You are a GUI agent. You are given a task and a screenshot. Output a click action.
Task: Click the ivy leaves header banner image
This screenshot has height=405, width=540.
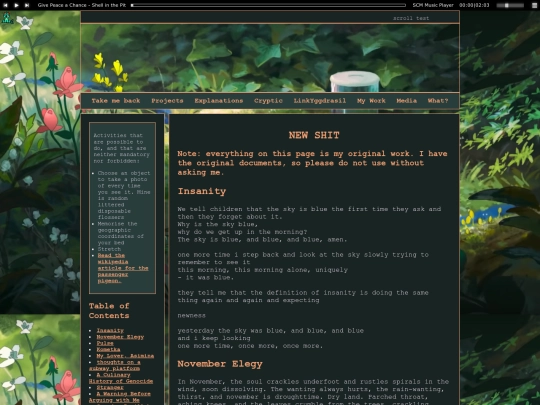pos(270,58)
